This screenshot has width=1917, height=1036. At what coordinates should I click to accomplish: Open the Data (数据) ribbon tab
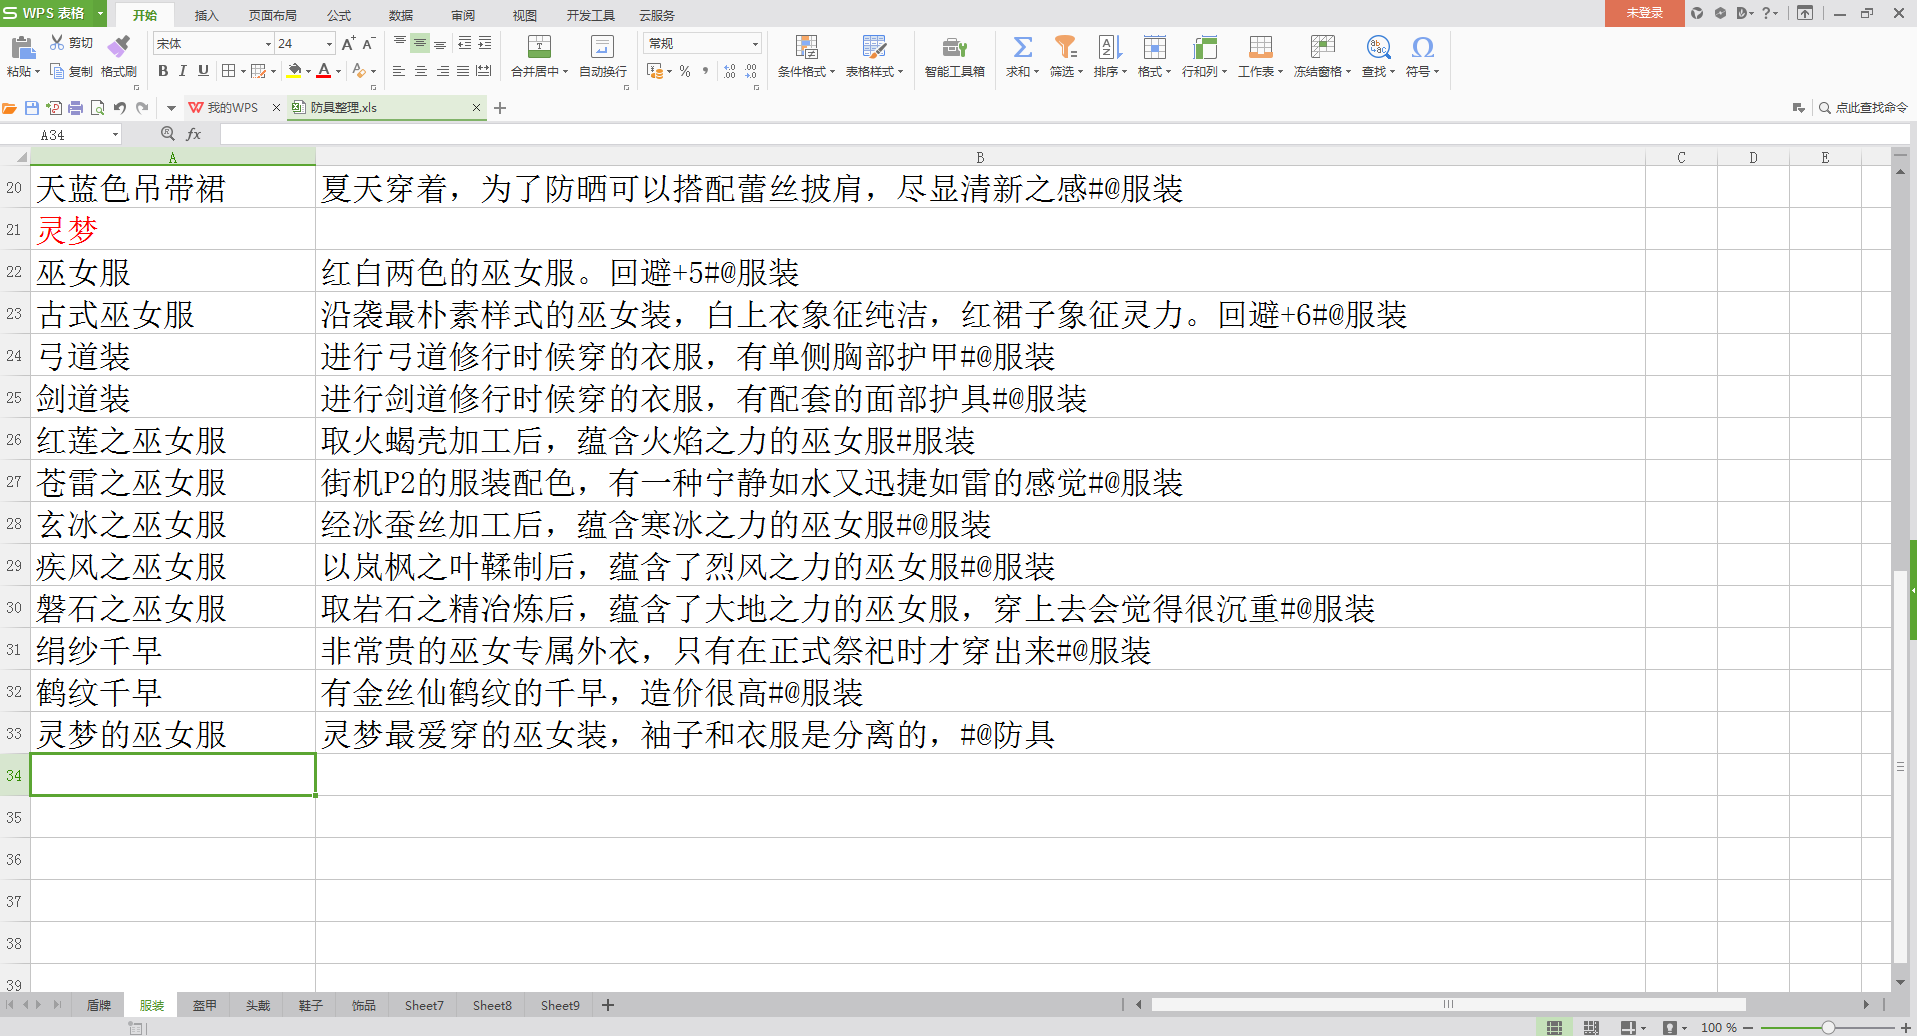(x=401, y=15)
